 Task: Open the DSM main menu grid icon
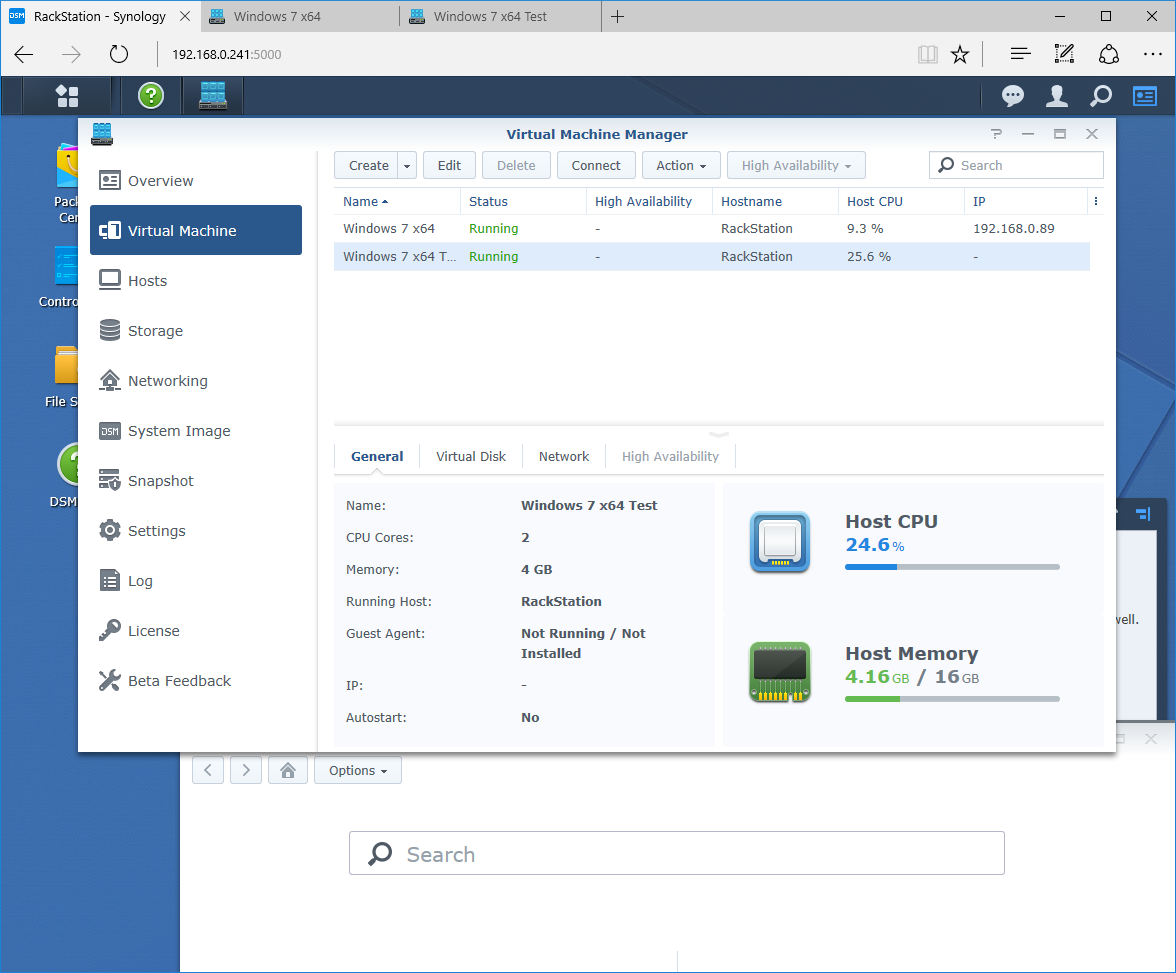[67, 95]
